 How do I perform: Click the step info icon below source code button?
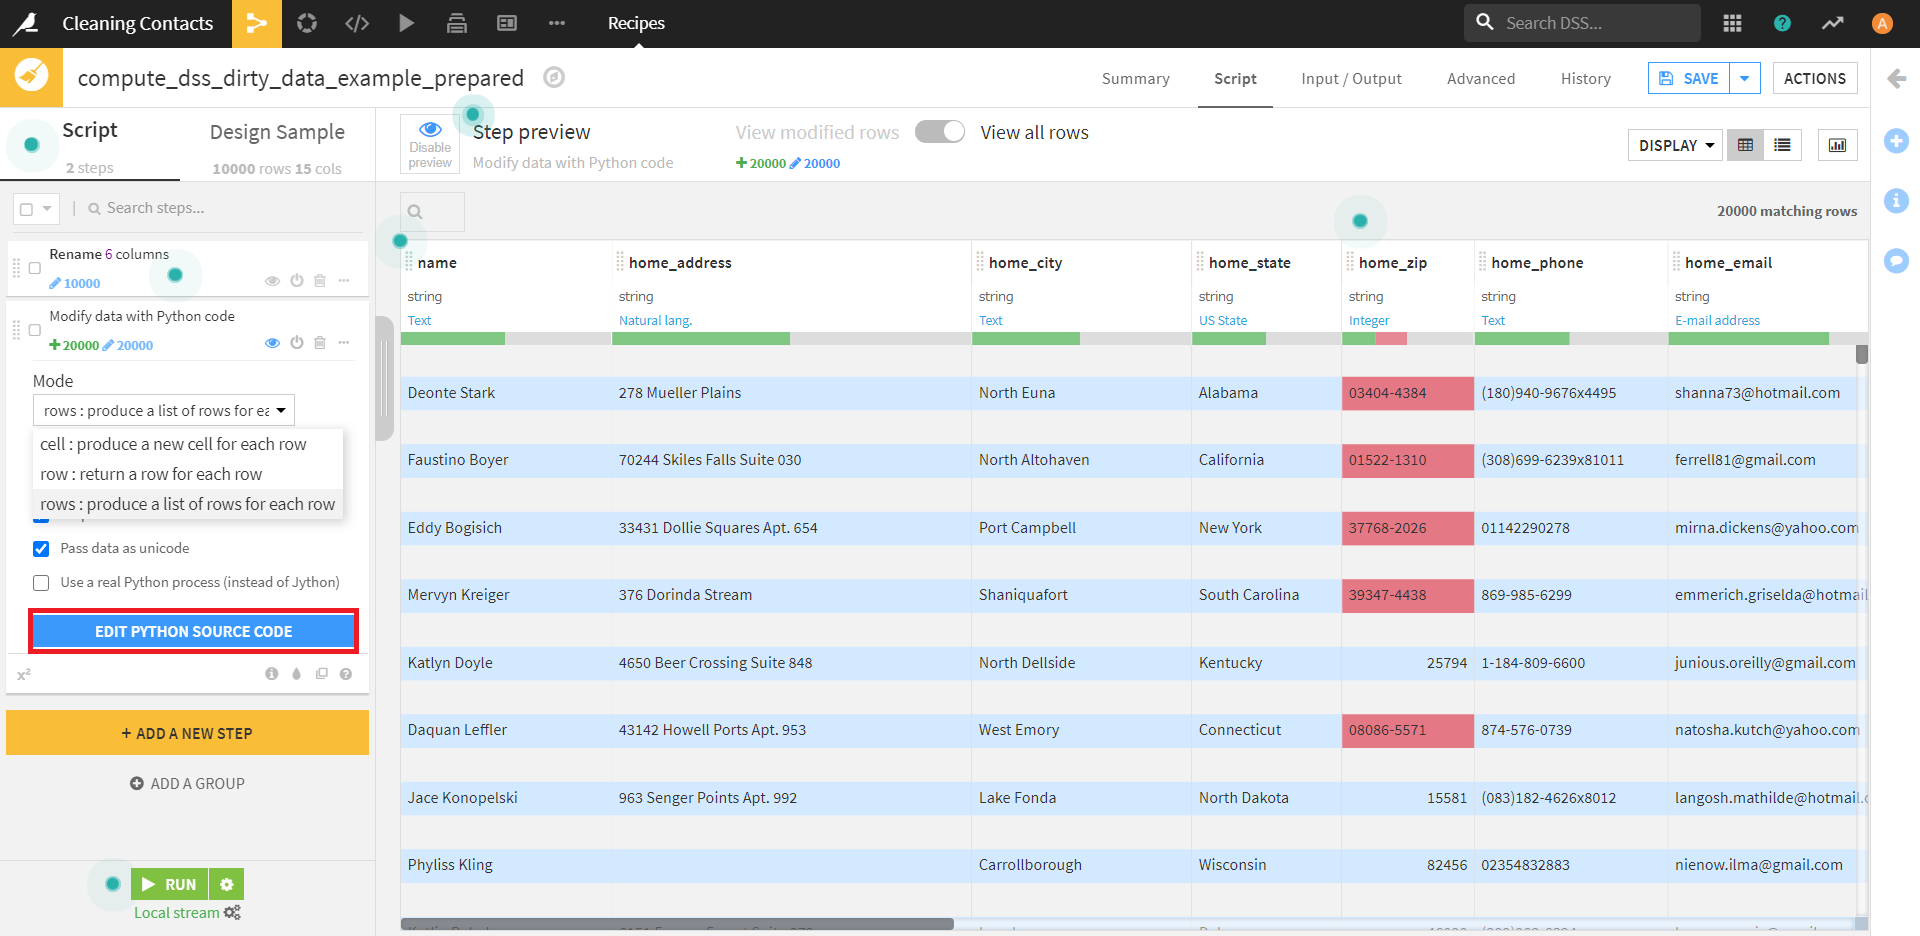tap(271, 674)
